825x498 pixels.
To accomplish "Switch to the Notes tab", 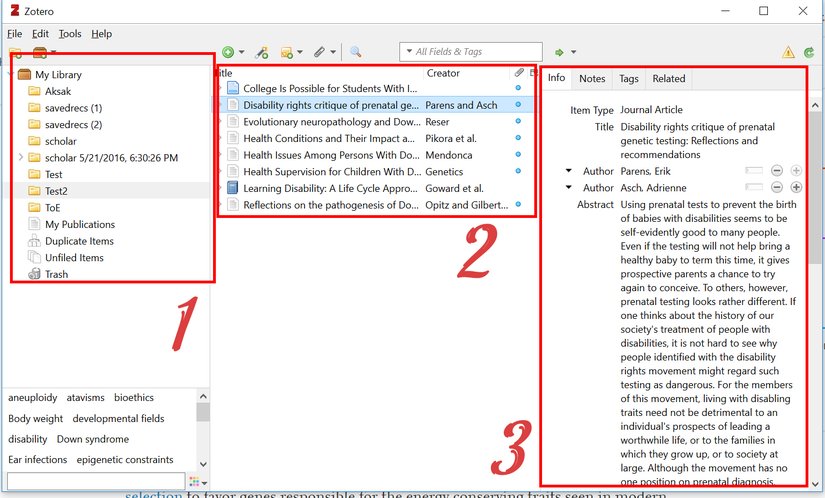I will point(592,78).
